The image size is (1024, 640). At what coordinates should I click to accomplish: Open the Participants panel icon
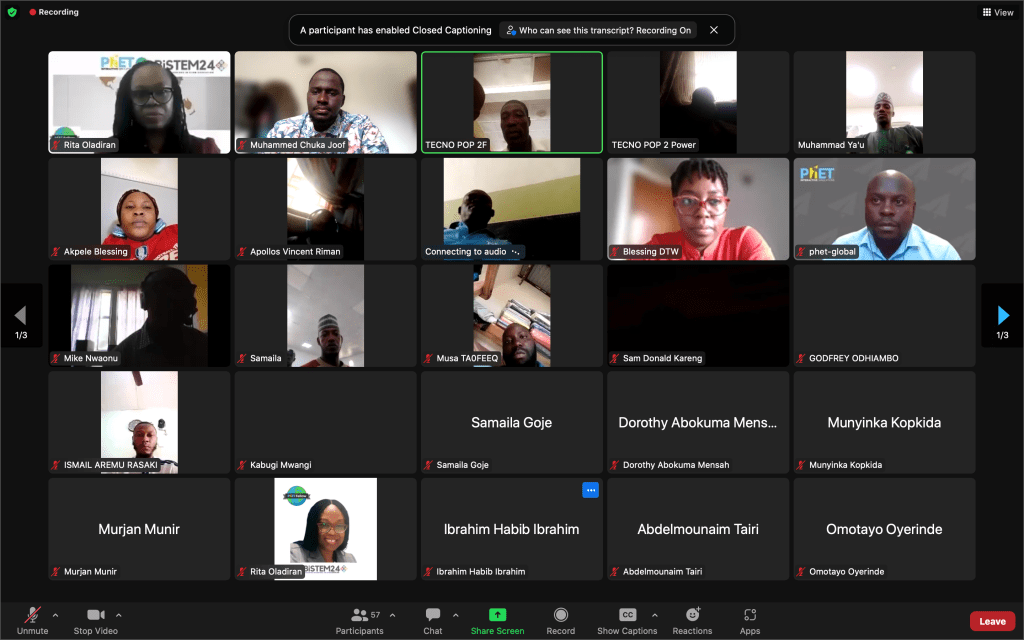tap(359, 615)
